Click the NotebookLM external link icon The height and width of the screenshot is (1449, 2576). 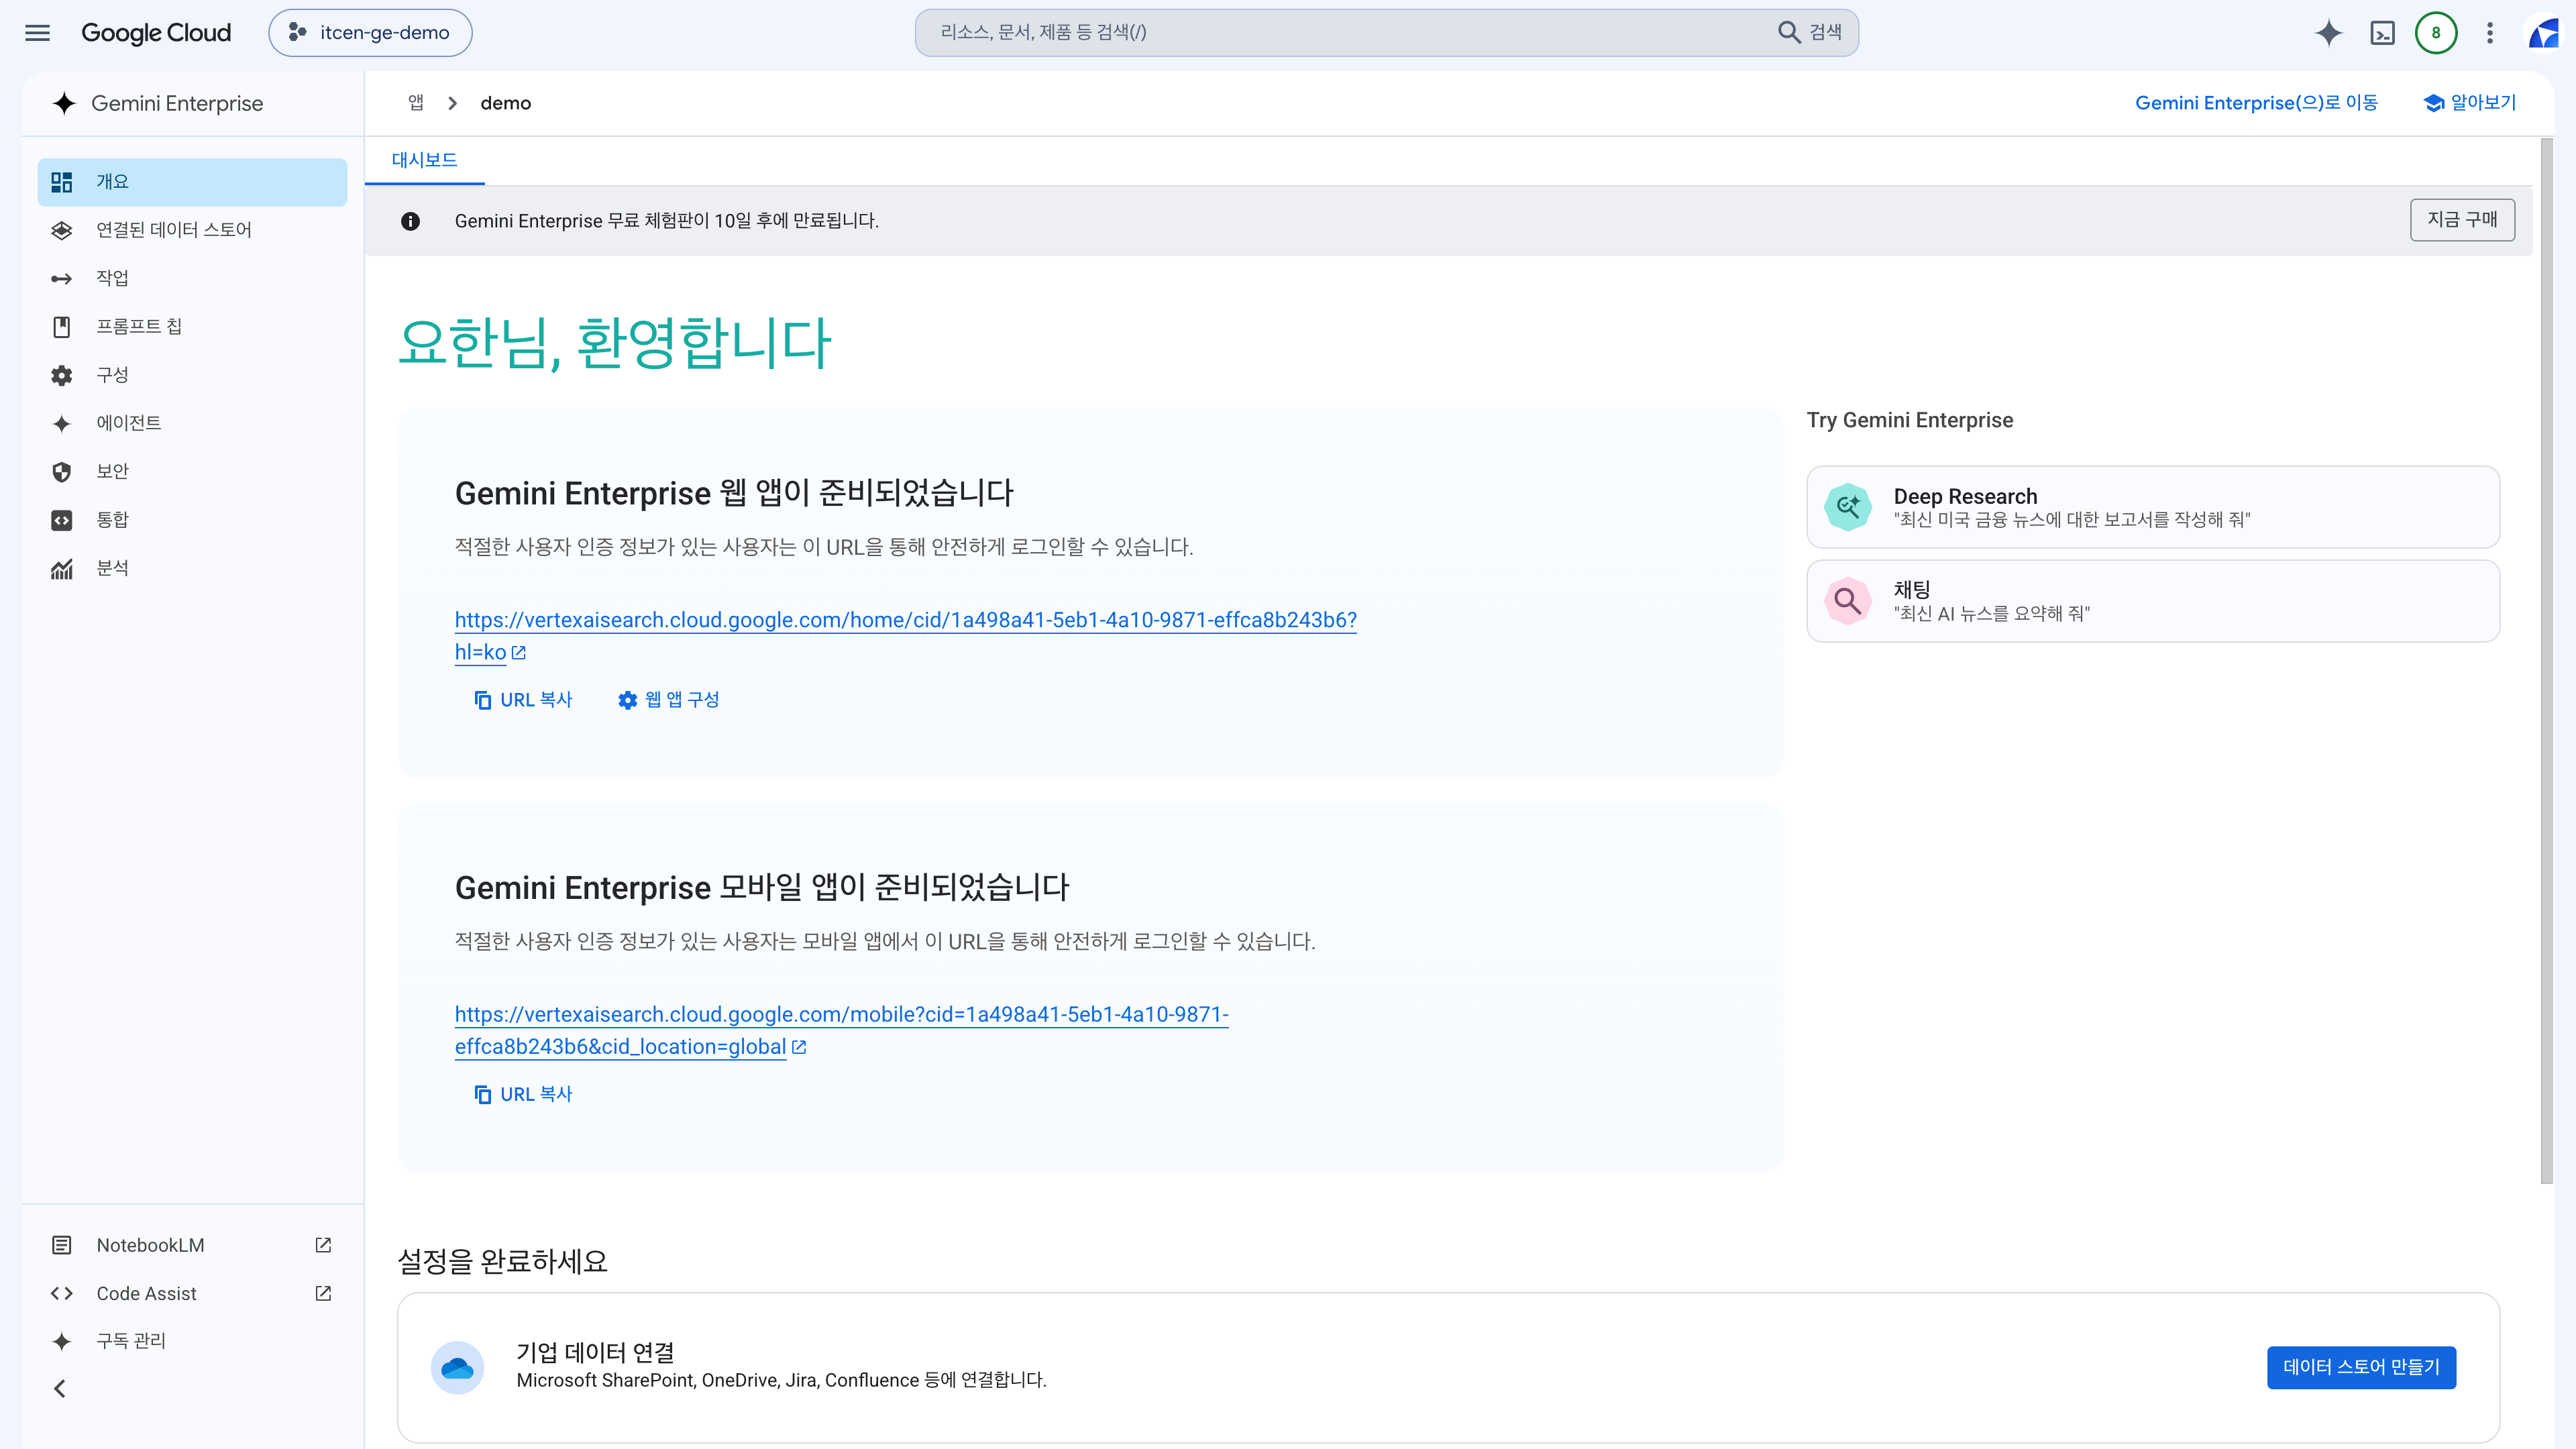(x=323, y=1245)
